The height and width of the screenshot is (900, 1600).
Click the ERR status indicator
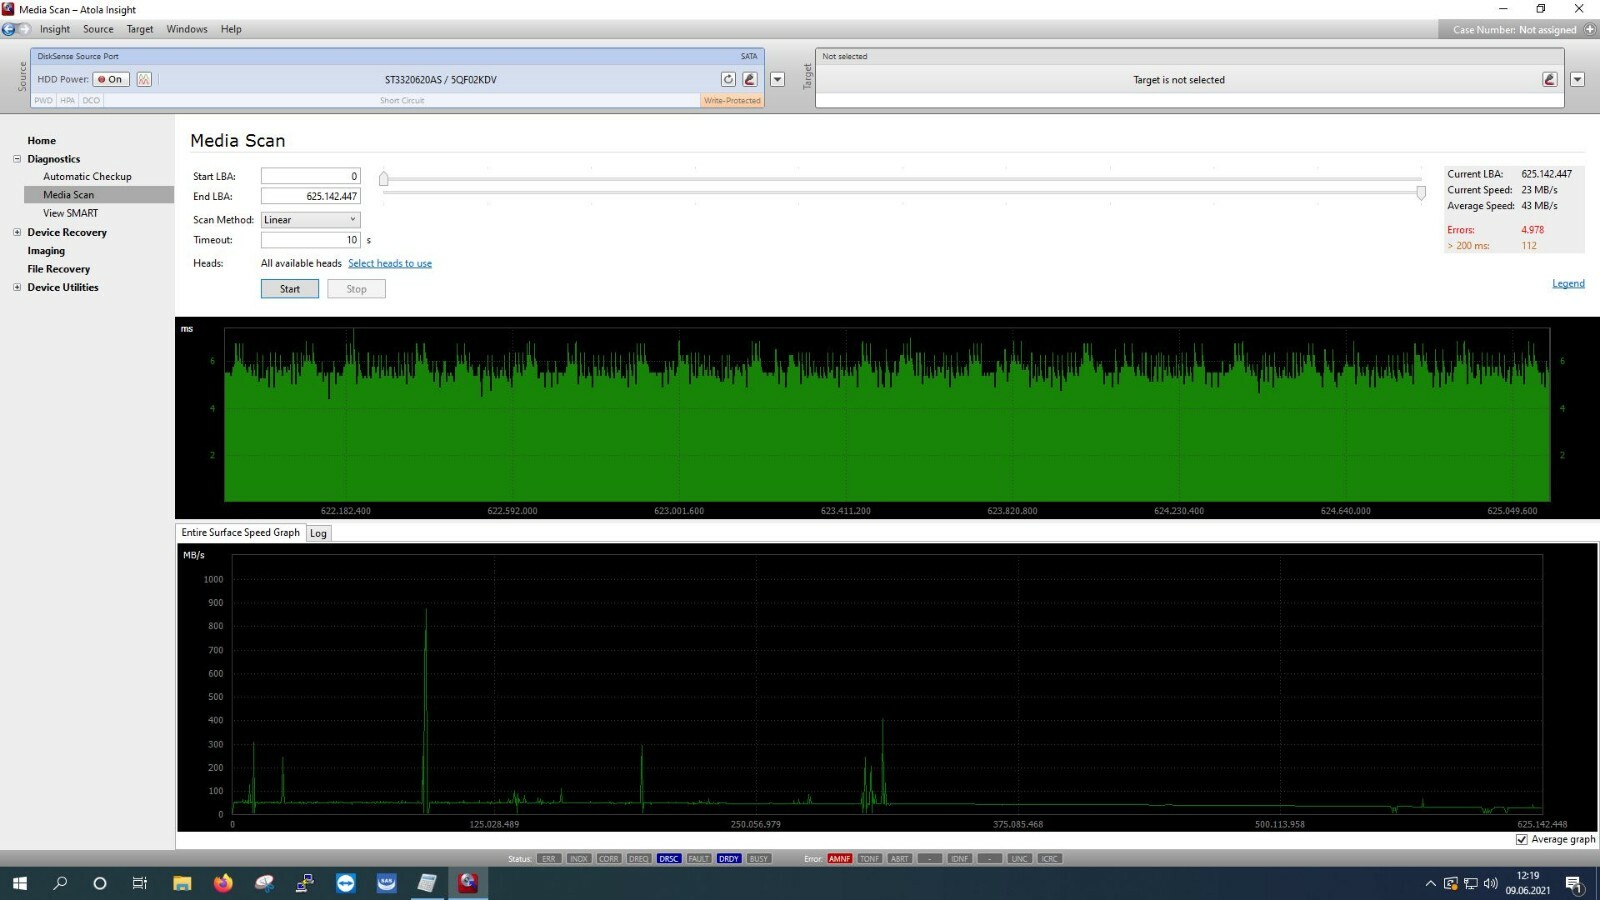point(549,859)
